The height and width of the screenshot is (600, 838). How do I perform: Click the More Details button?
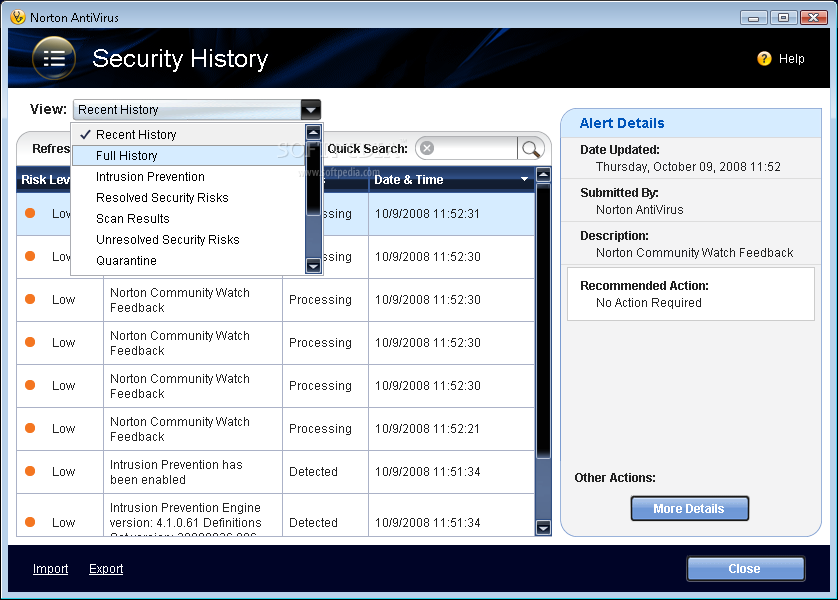(689, 509)
